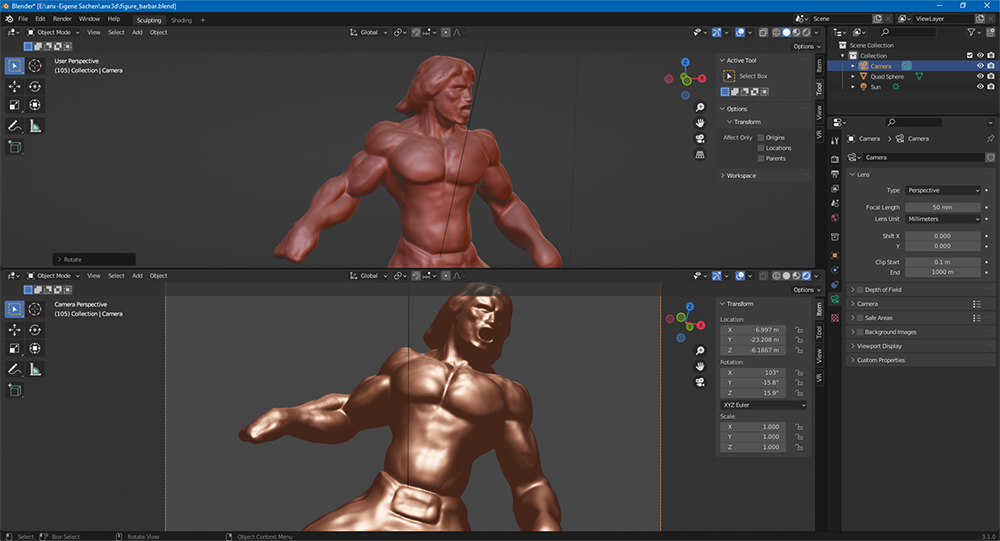Select the Annotate tool in bottom viewport
Image resolution: width=1000 pixels, height=541 pixels.
(x=15, y=369)
